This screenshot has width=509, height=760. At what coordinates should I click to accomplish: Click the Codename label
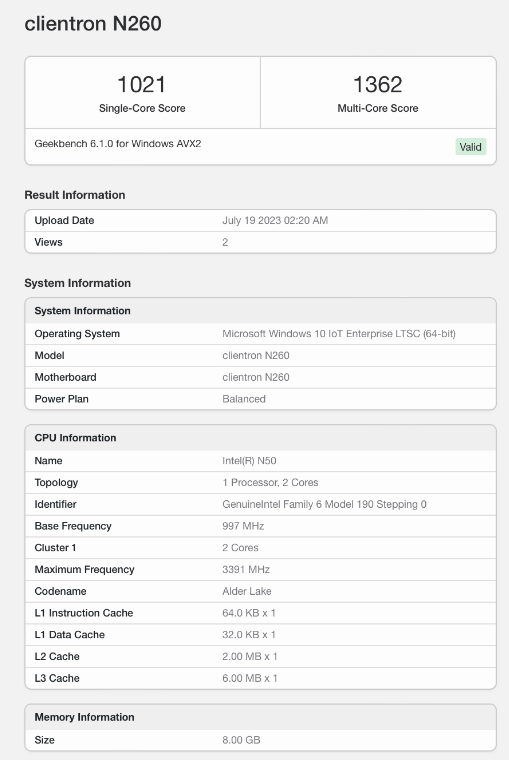(60, 591)
